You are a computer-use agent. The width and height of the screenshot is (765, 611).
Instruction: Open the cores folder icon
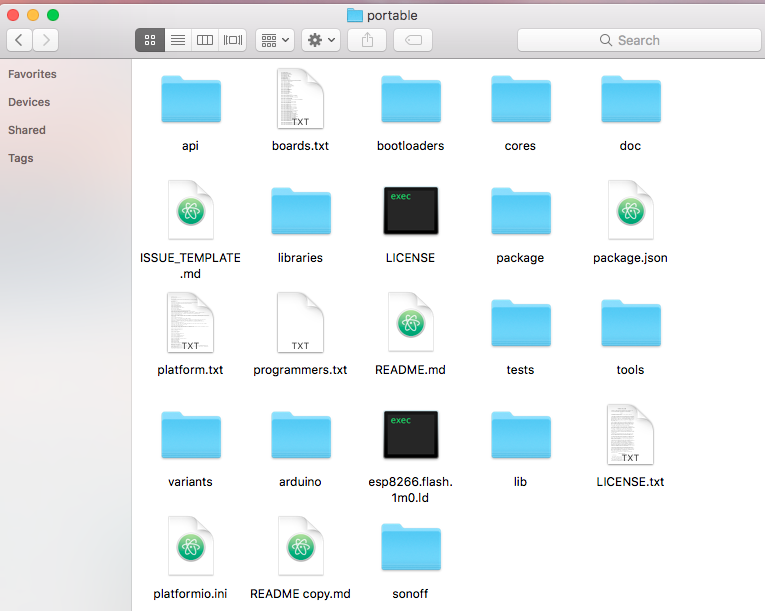(521, 99)
